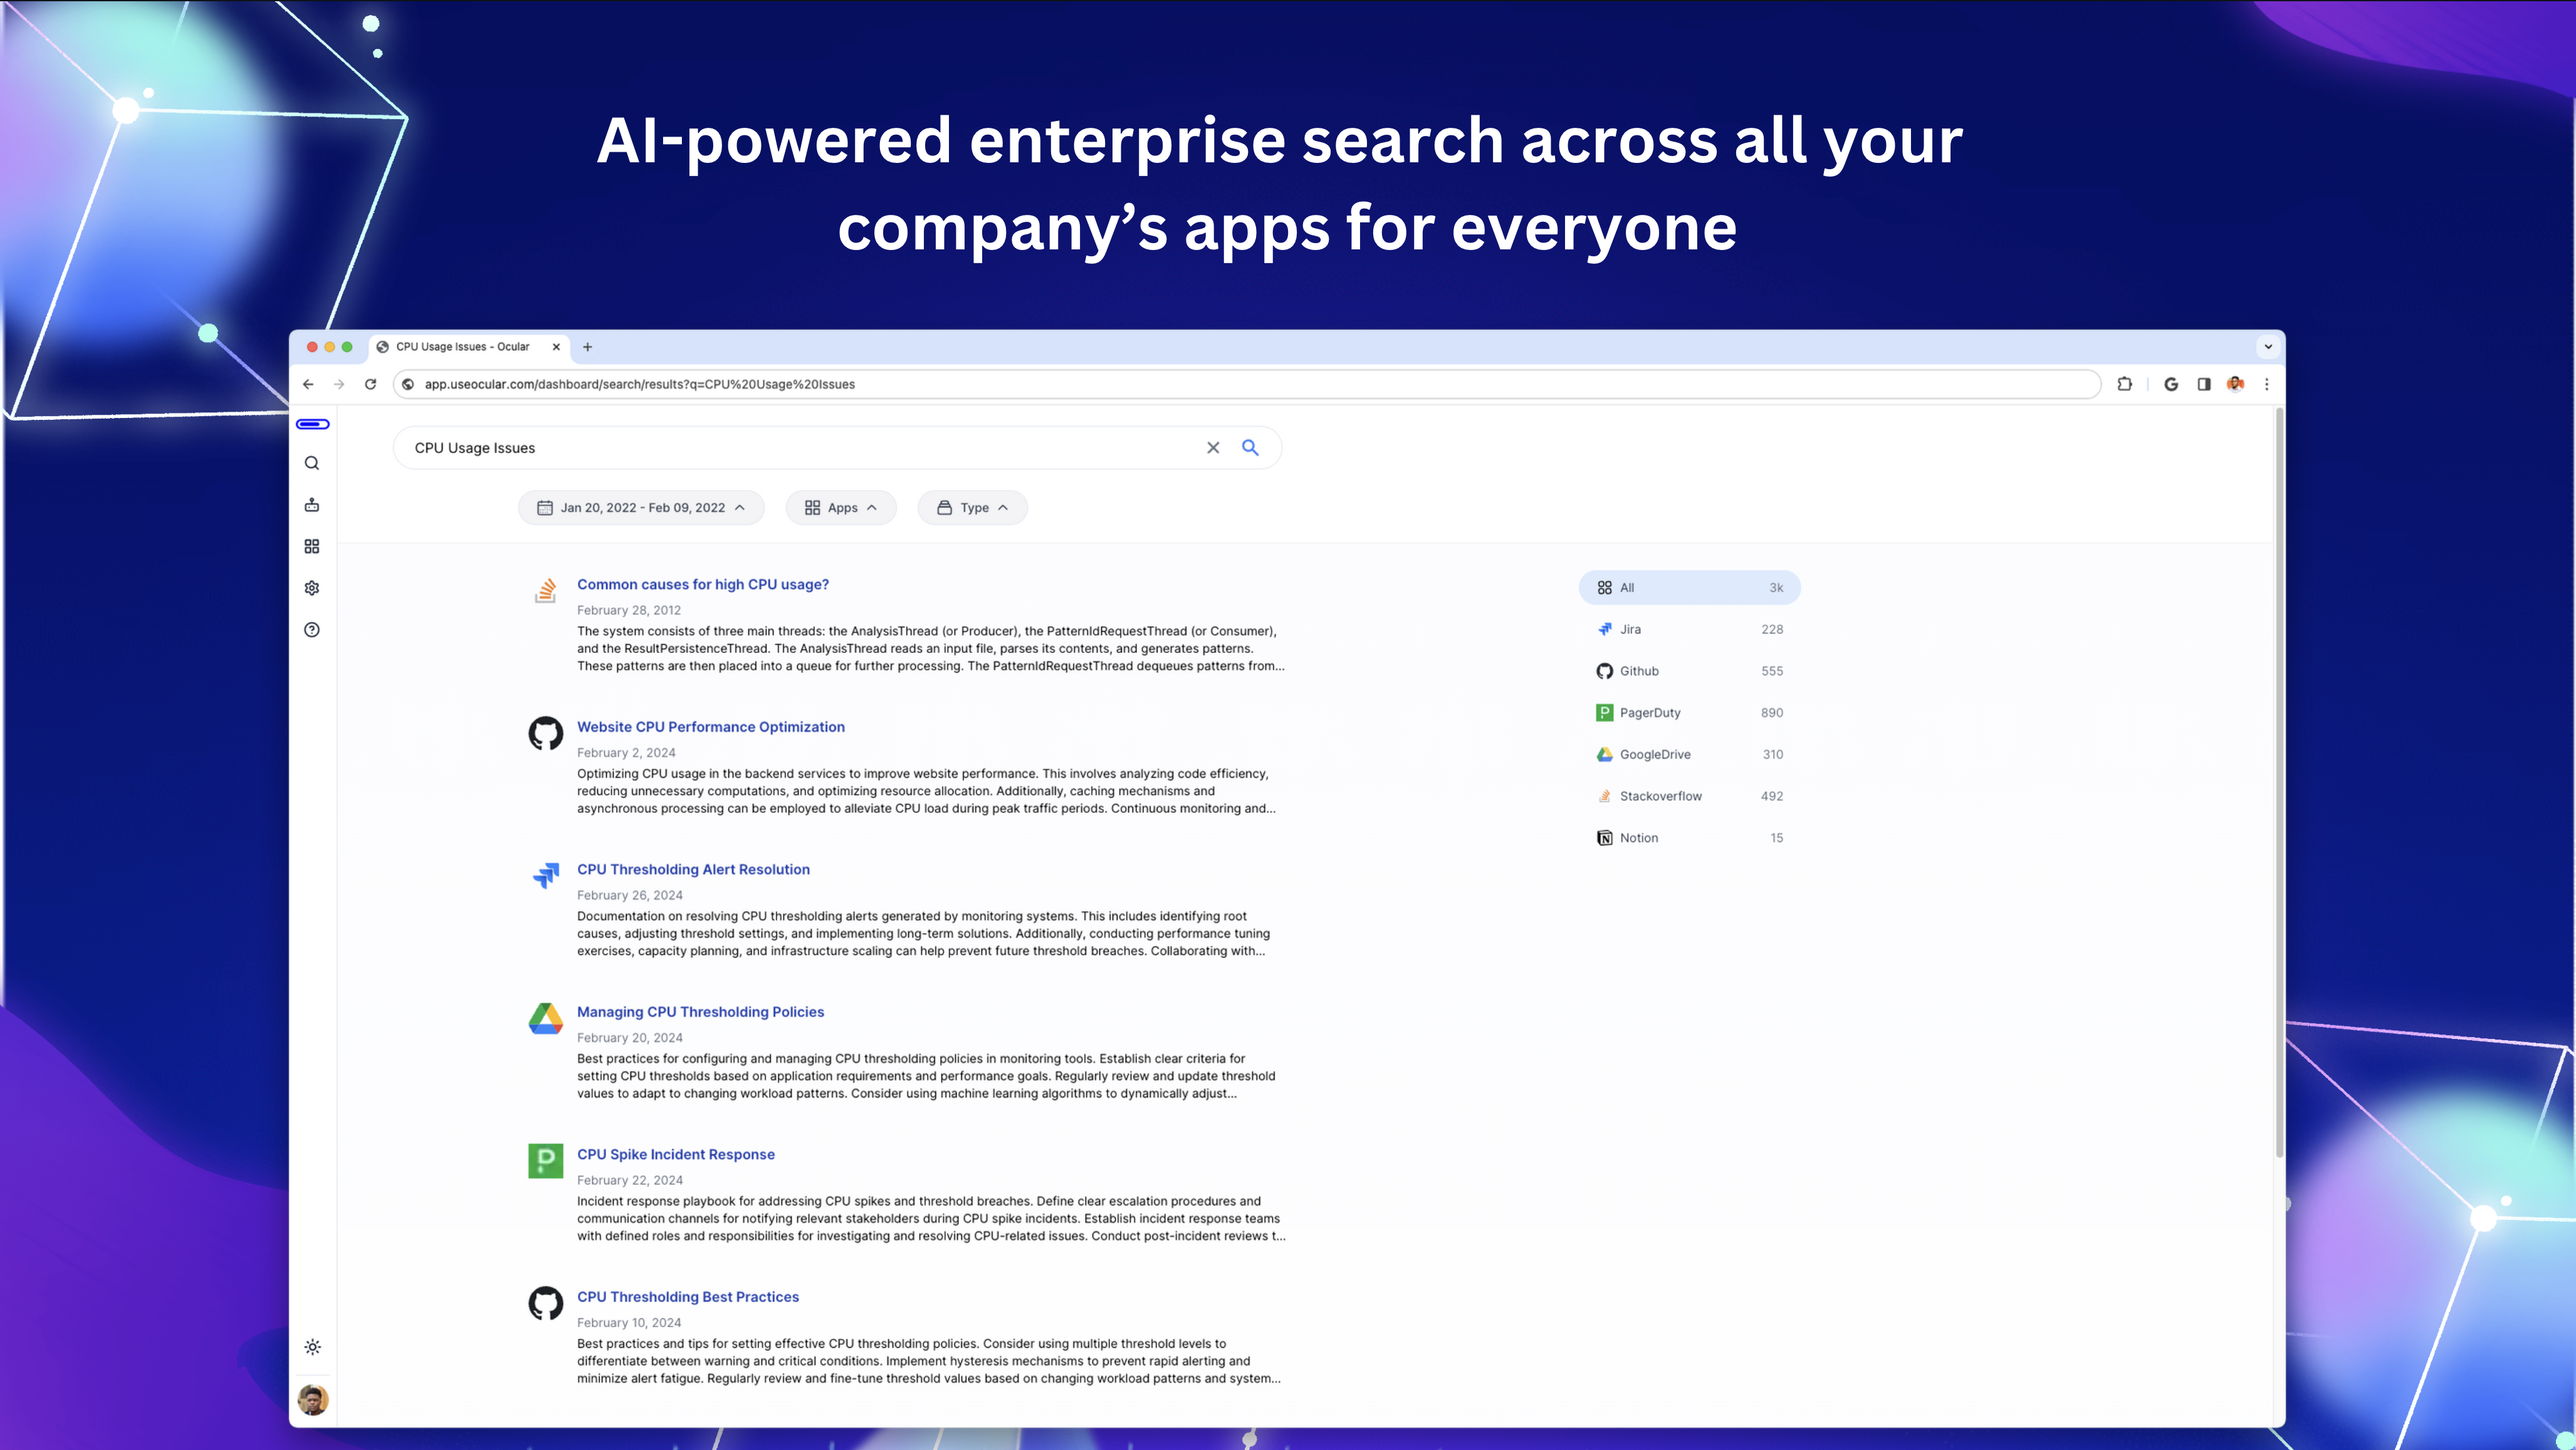Click the help question mark icon
This screenshot has width=2576, height=1450.
312,630
